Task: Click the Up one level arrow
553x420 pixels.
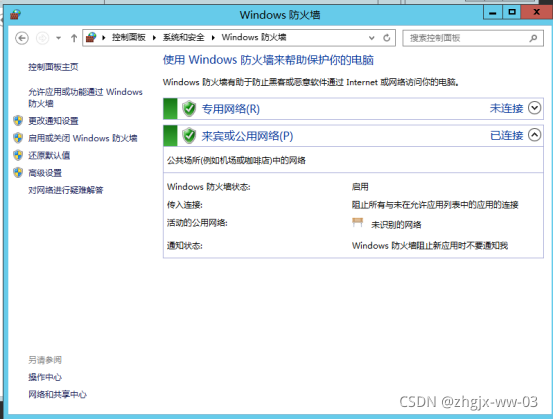Action: [74, 38]
